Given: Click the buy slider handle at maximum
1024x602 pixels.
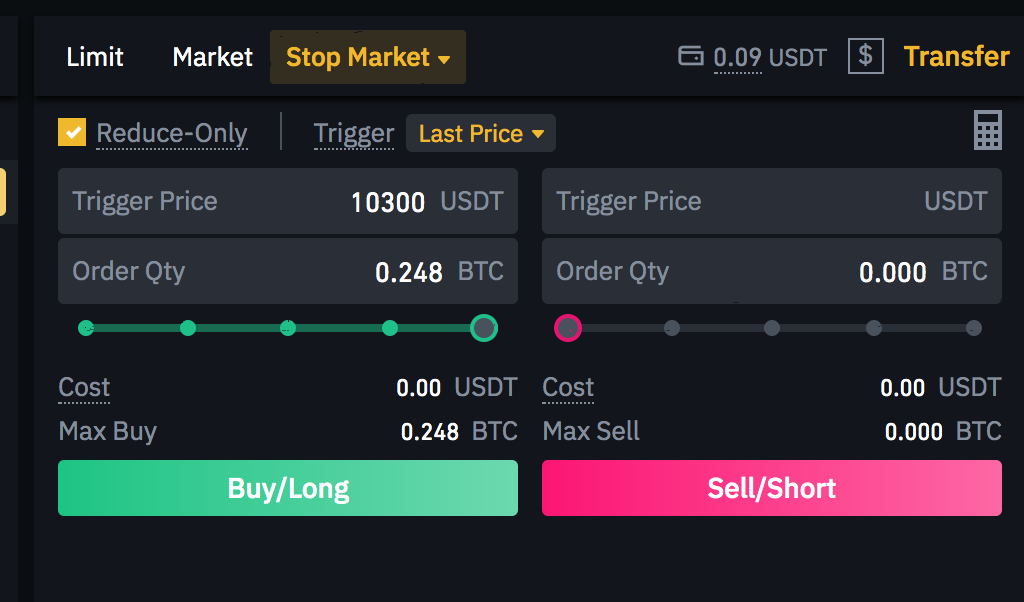Looking at the screenshot, I should [484, 328].
